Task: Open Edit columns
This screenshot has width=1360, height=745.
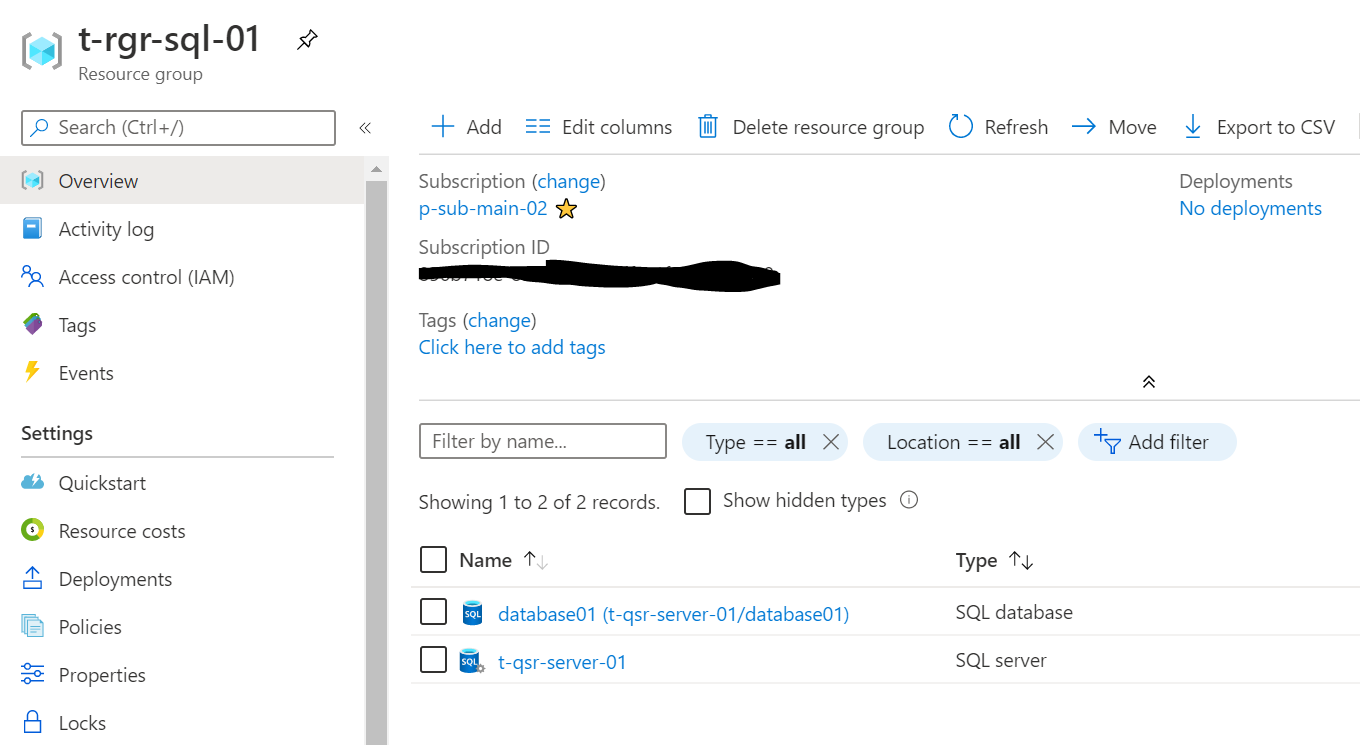Action: pyautogui.click(x=599, y=127)
